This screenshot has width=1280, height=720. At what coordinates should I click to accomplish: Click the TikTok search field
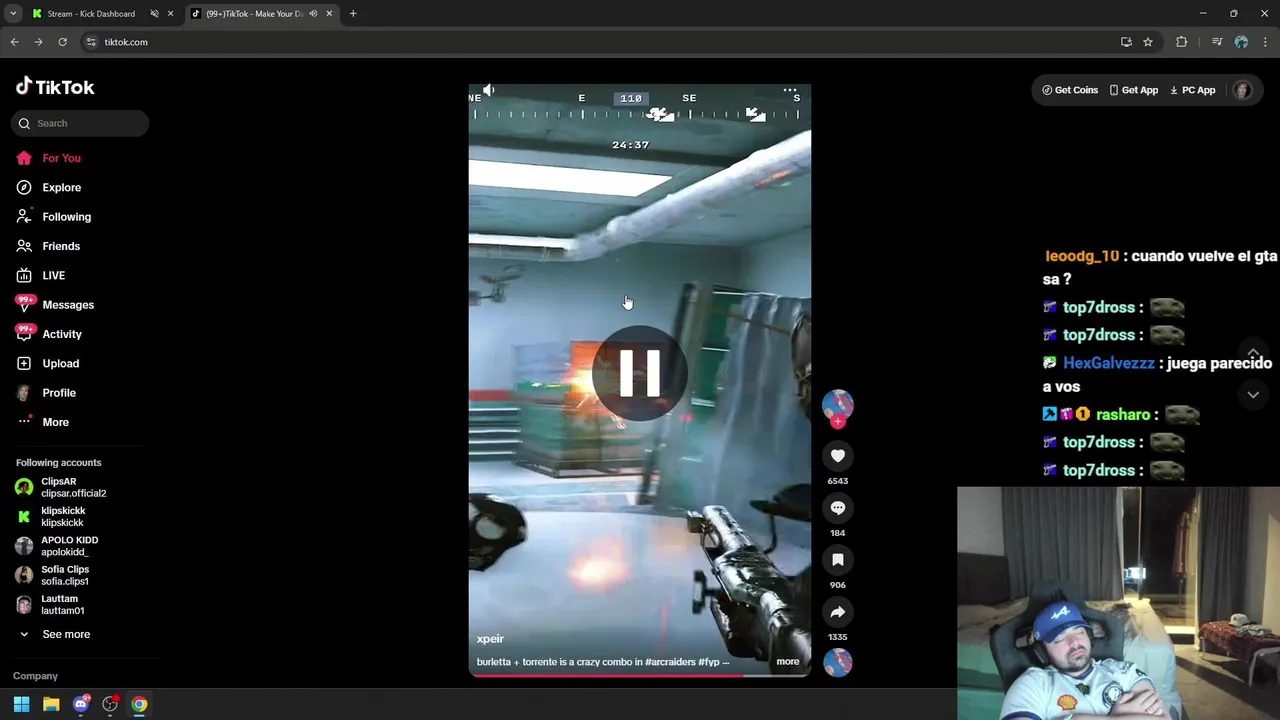click(x=80, y=123)
